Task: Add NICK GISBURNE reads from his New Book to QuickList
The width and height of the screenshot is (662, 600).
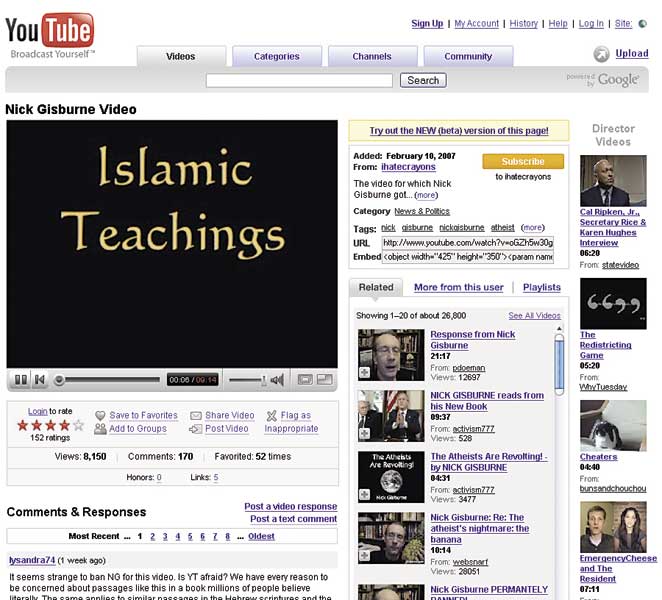Action: tap(364, 434)
